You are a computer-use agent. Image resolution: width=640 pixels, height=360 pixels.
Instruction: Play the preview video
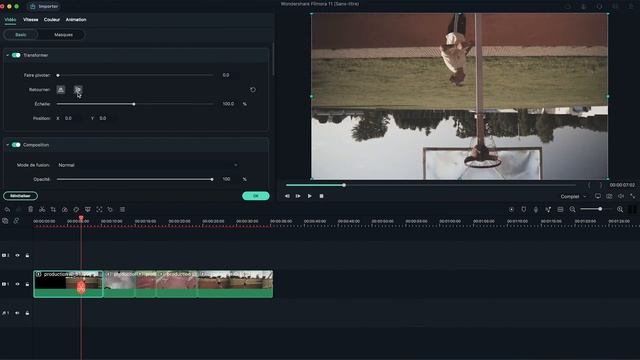click(310, 196)
